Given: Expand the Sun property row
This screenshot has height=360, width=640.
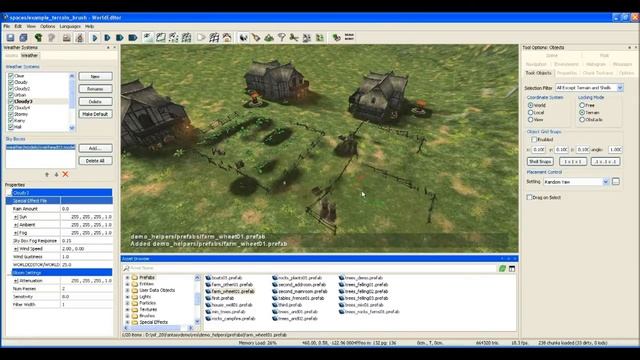Looking at the screenshot, I should click(16, 217).
